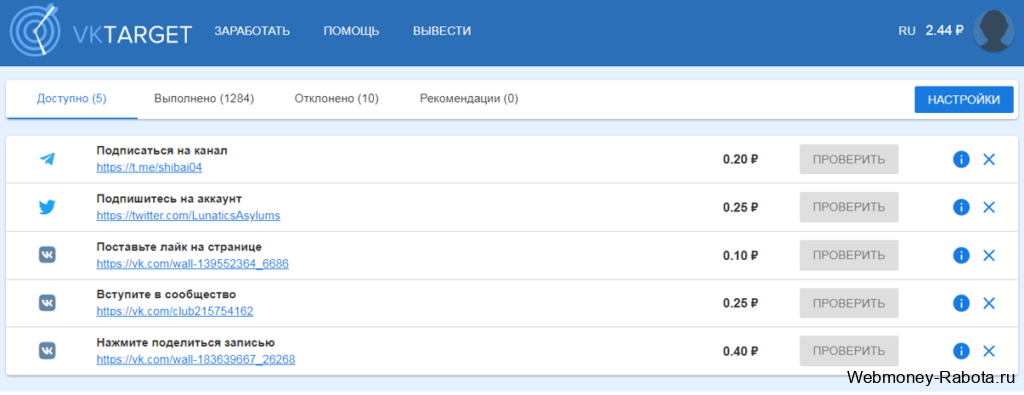This screenshot has height=395, width=1024.
Task: Click the 'Подпишитесь на аккаунт' task title
Action: [x=169, y=198]
